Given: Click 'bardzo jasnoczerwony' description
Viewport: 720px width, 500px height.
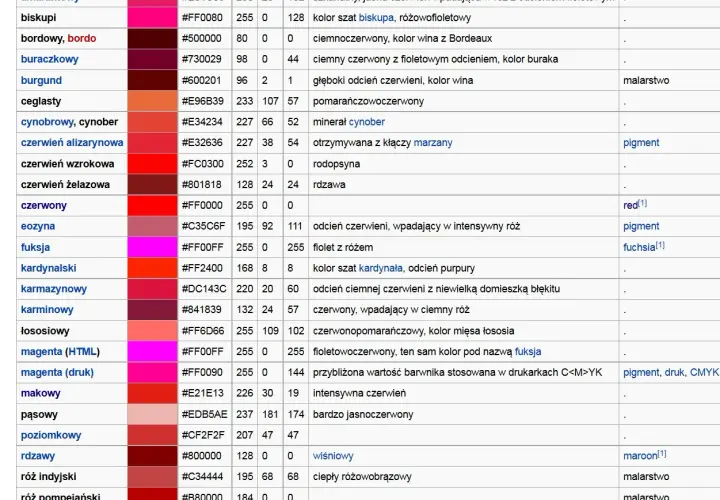Looking at the screenshot, I should coord(363,415).
